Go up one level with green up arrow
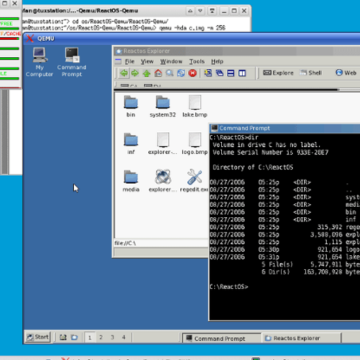 tap(147, 73)
